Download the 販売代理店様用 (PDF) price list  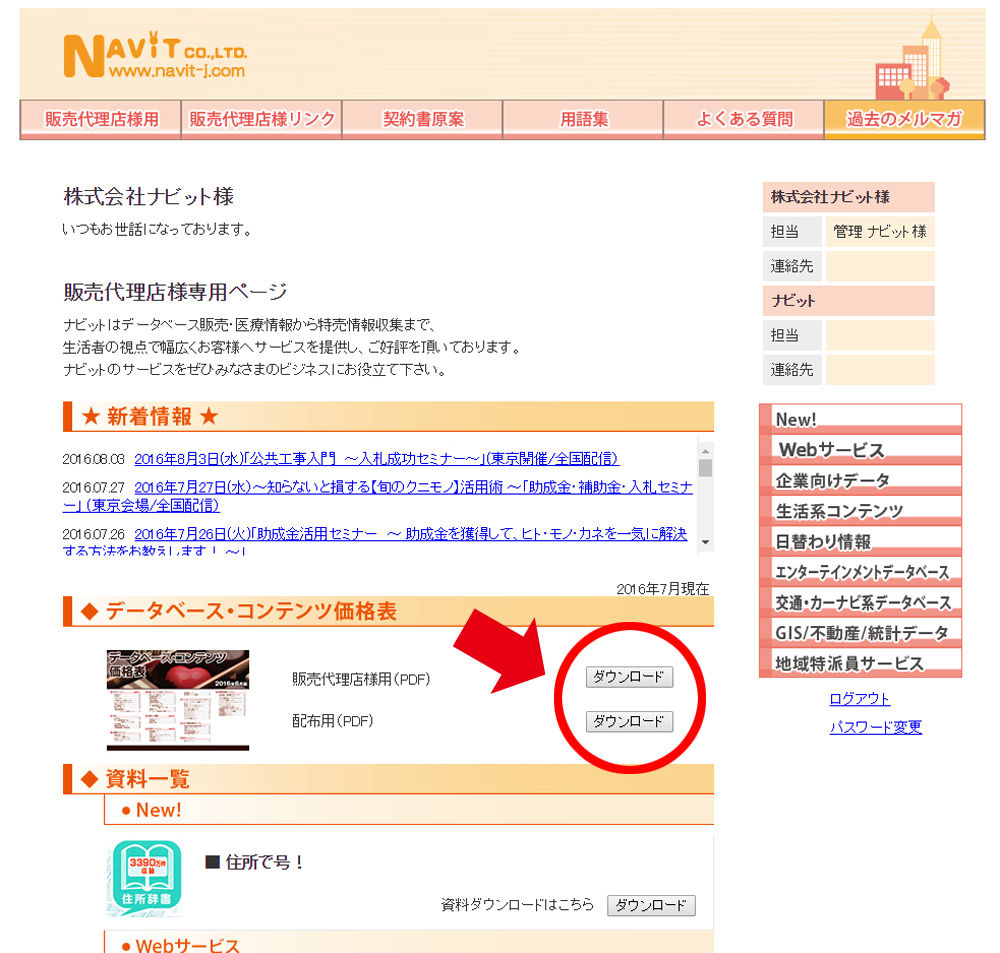[x=629, y=677]
